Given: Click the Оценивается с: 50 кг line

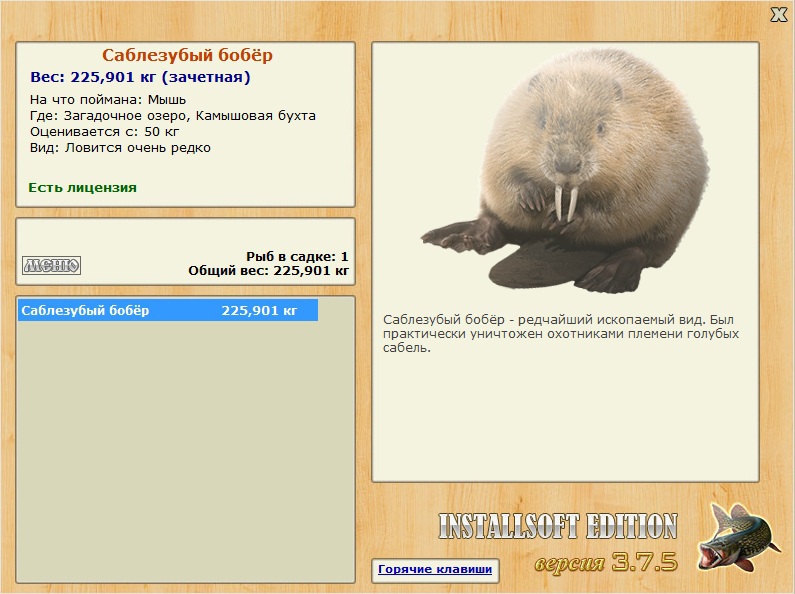Looking at the screenshot, I should 104,132.
